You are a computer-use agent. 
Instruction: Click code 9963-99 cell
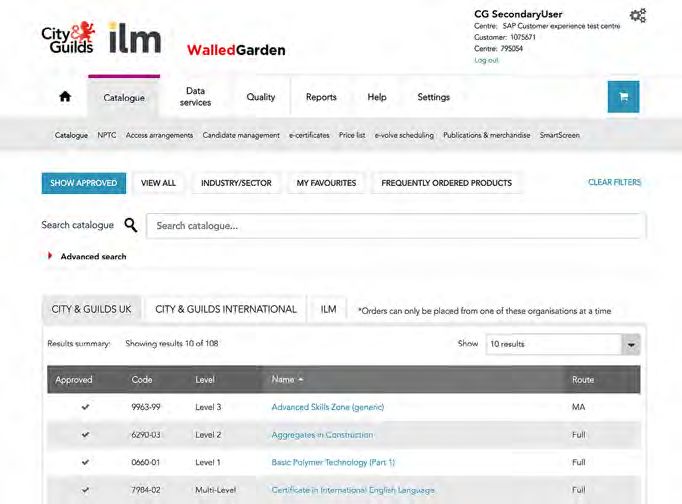coord(146,407)
